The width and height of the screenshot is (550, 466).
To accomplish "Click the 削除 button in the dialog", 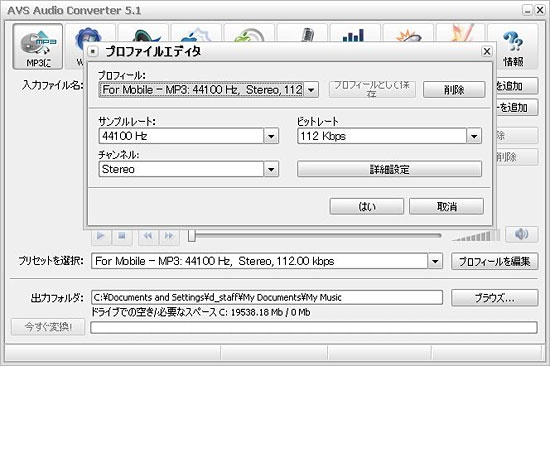I will [454, 90].
